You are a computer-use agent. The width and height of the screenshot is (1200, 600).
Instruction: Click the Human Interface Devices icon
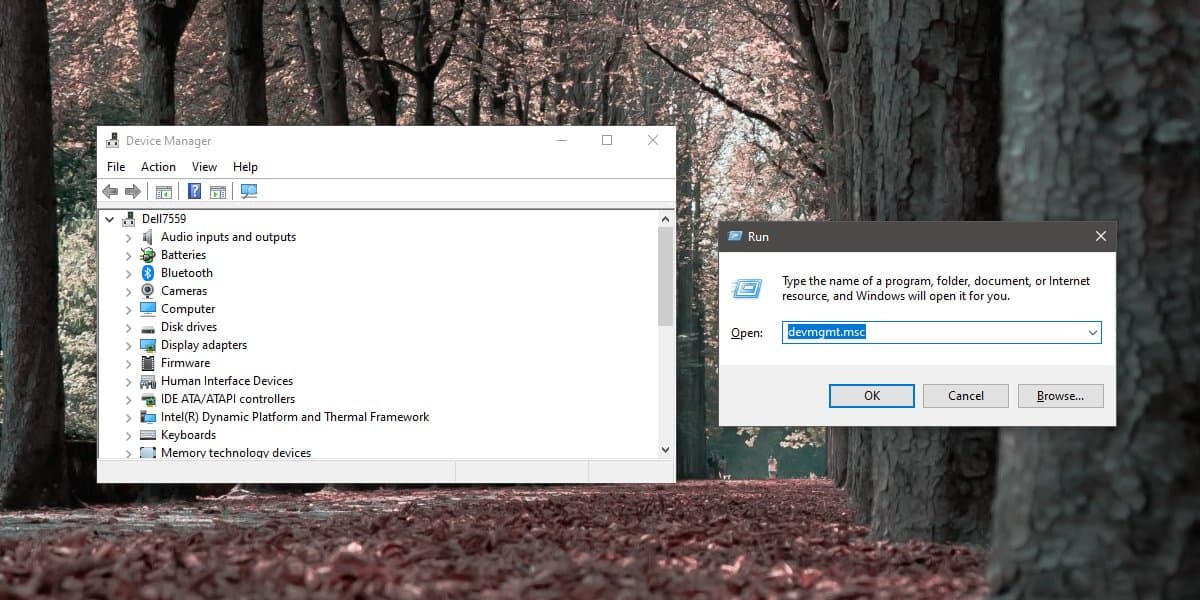tap(148, 381)
